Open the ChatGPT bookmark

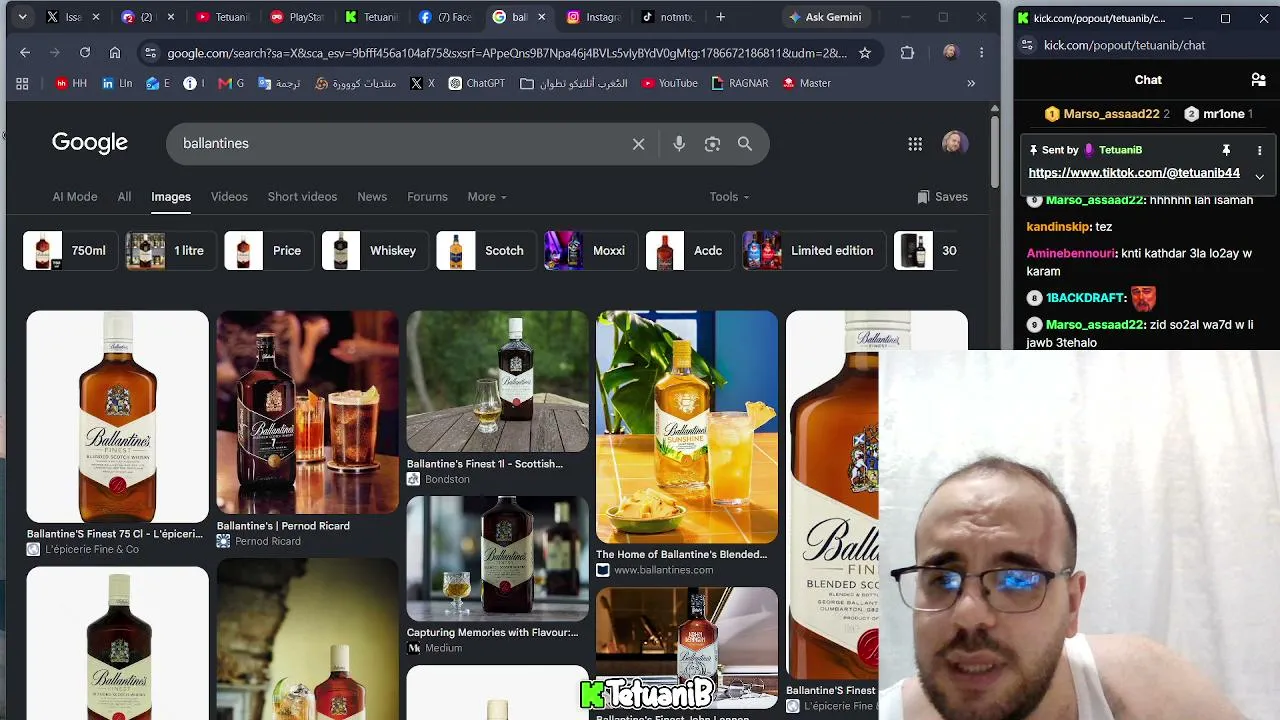click(x=476, y=83)
